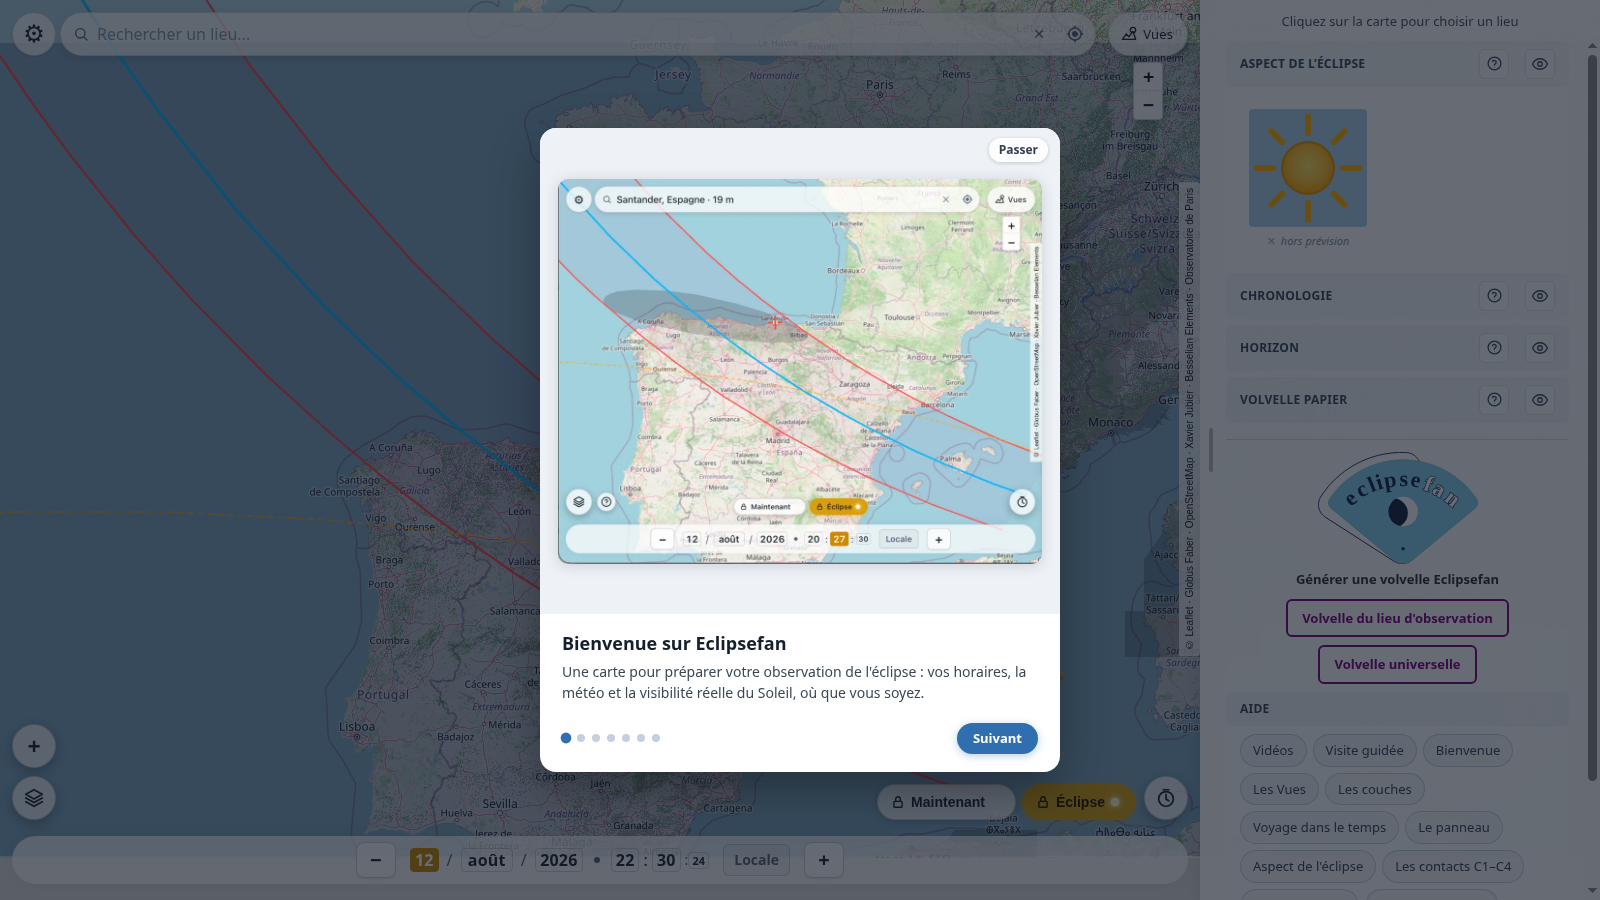Open the Vidéos help chip

click(1273, 751)
